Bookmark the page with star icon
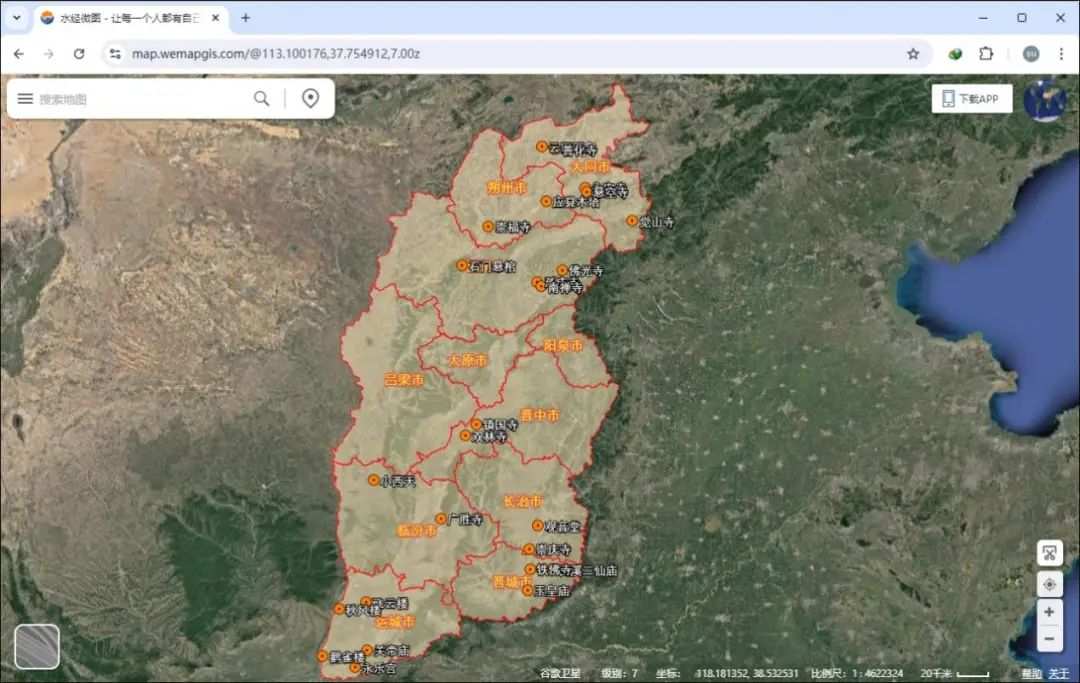 [913, 54]
